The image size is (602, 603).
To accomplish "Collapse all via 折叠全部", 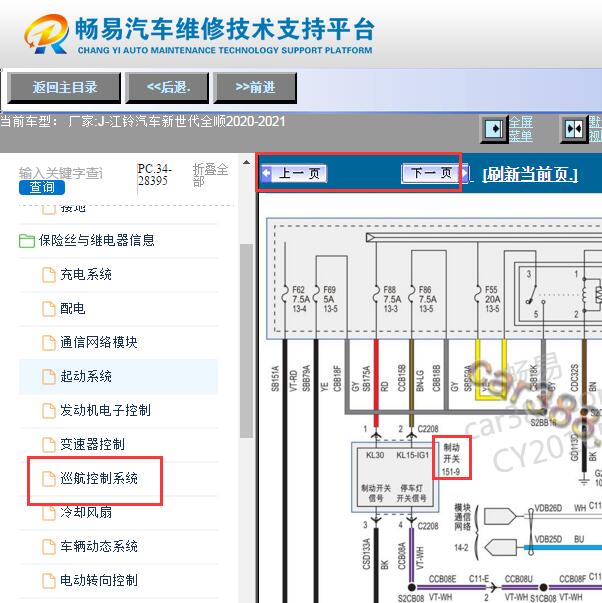I will 210,175.
